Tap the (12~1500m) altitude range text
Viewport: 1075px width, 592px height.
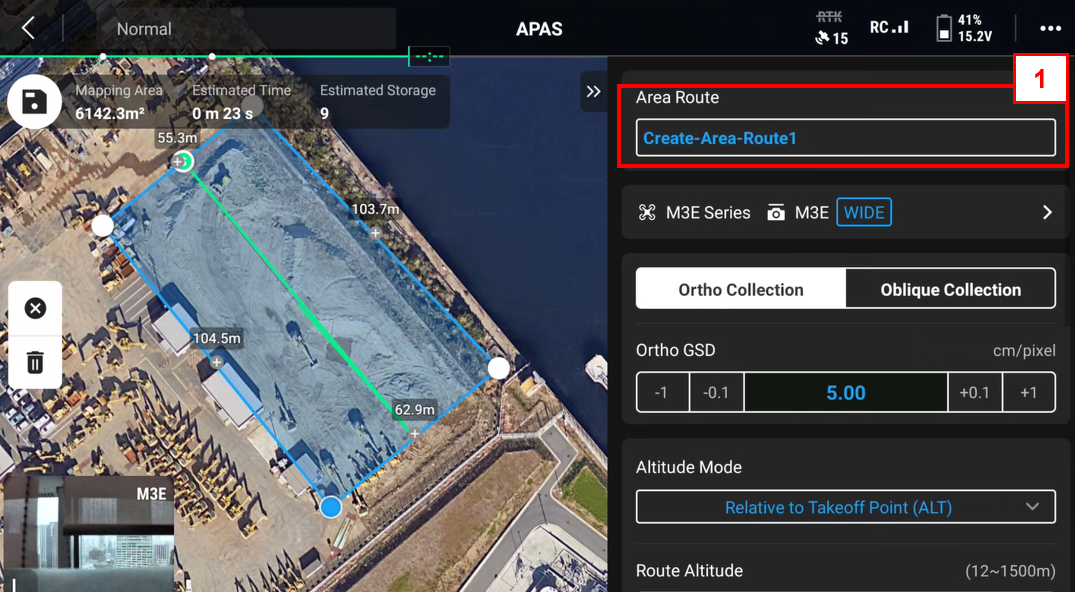pyautogui.click(x=1010, y=571)
